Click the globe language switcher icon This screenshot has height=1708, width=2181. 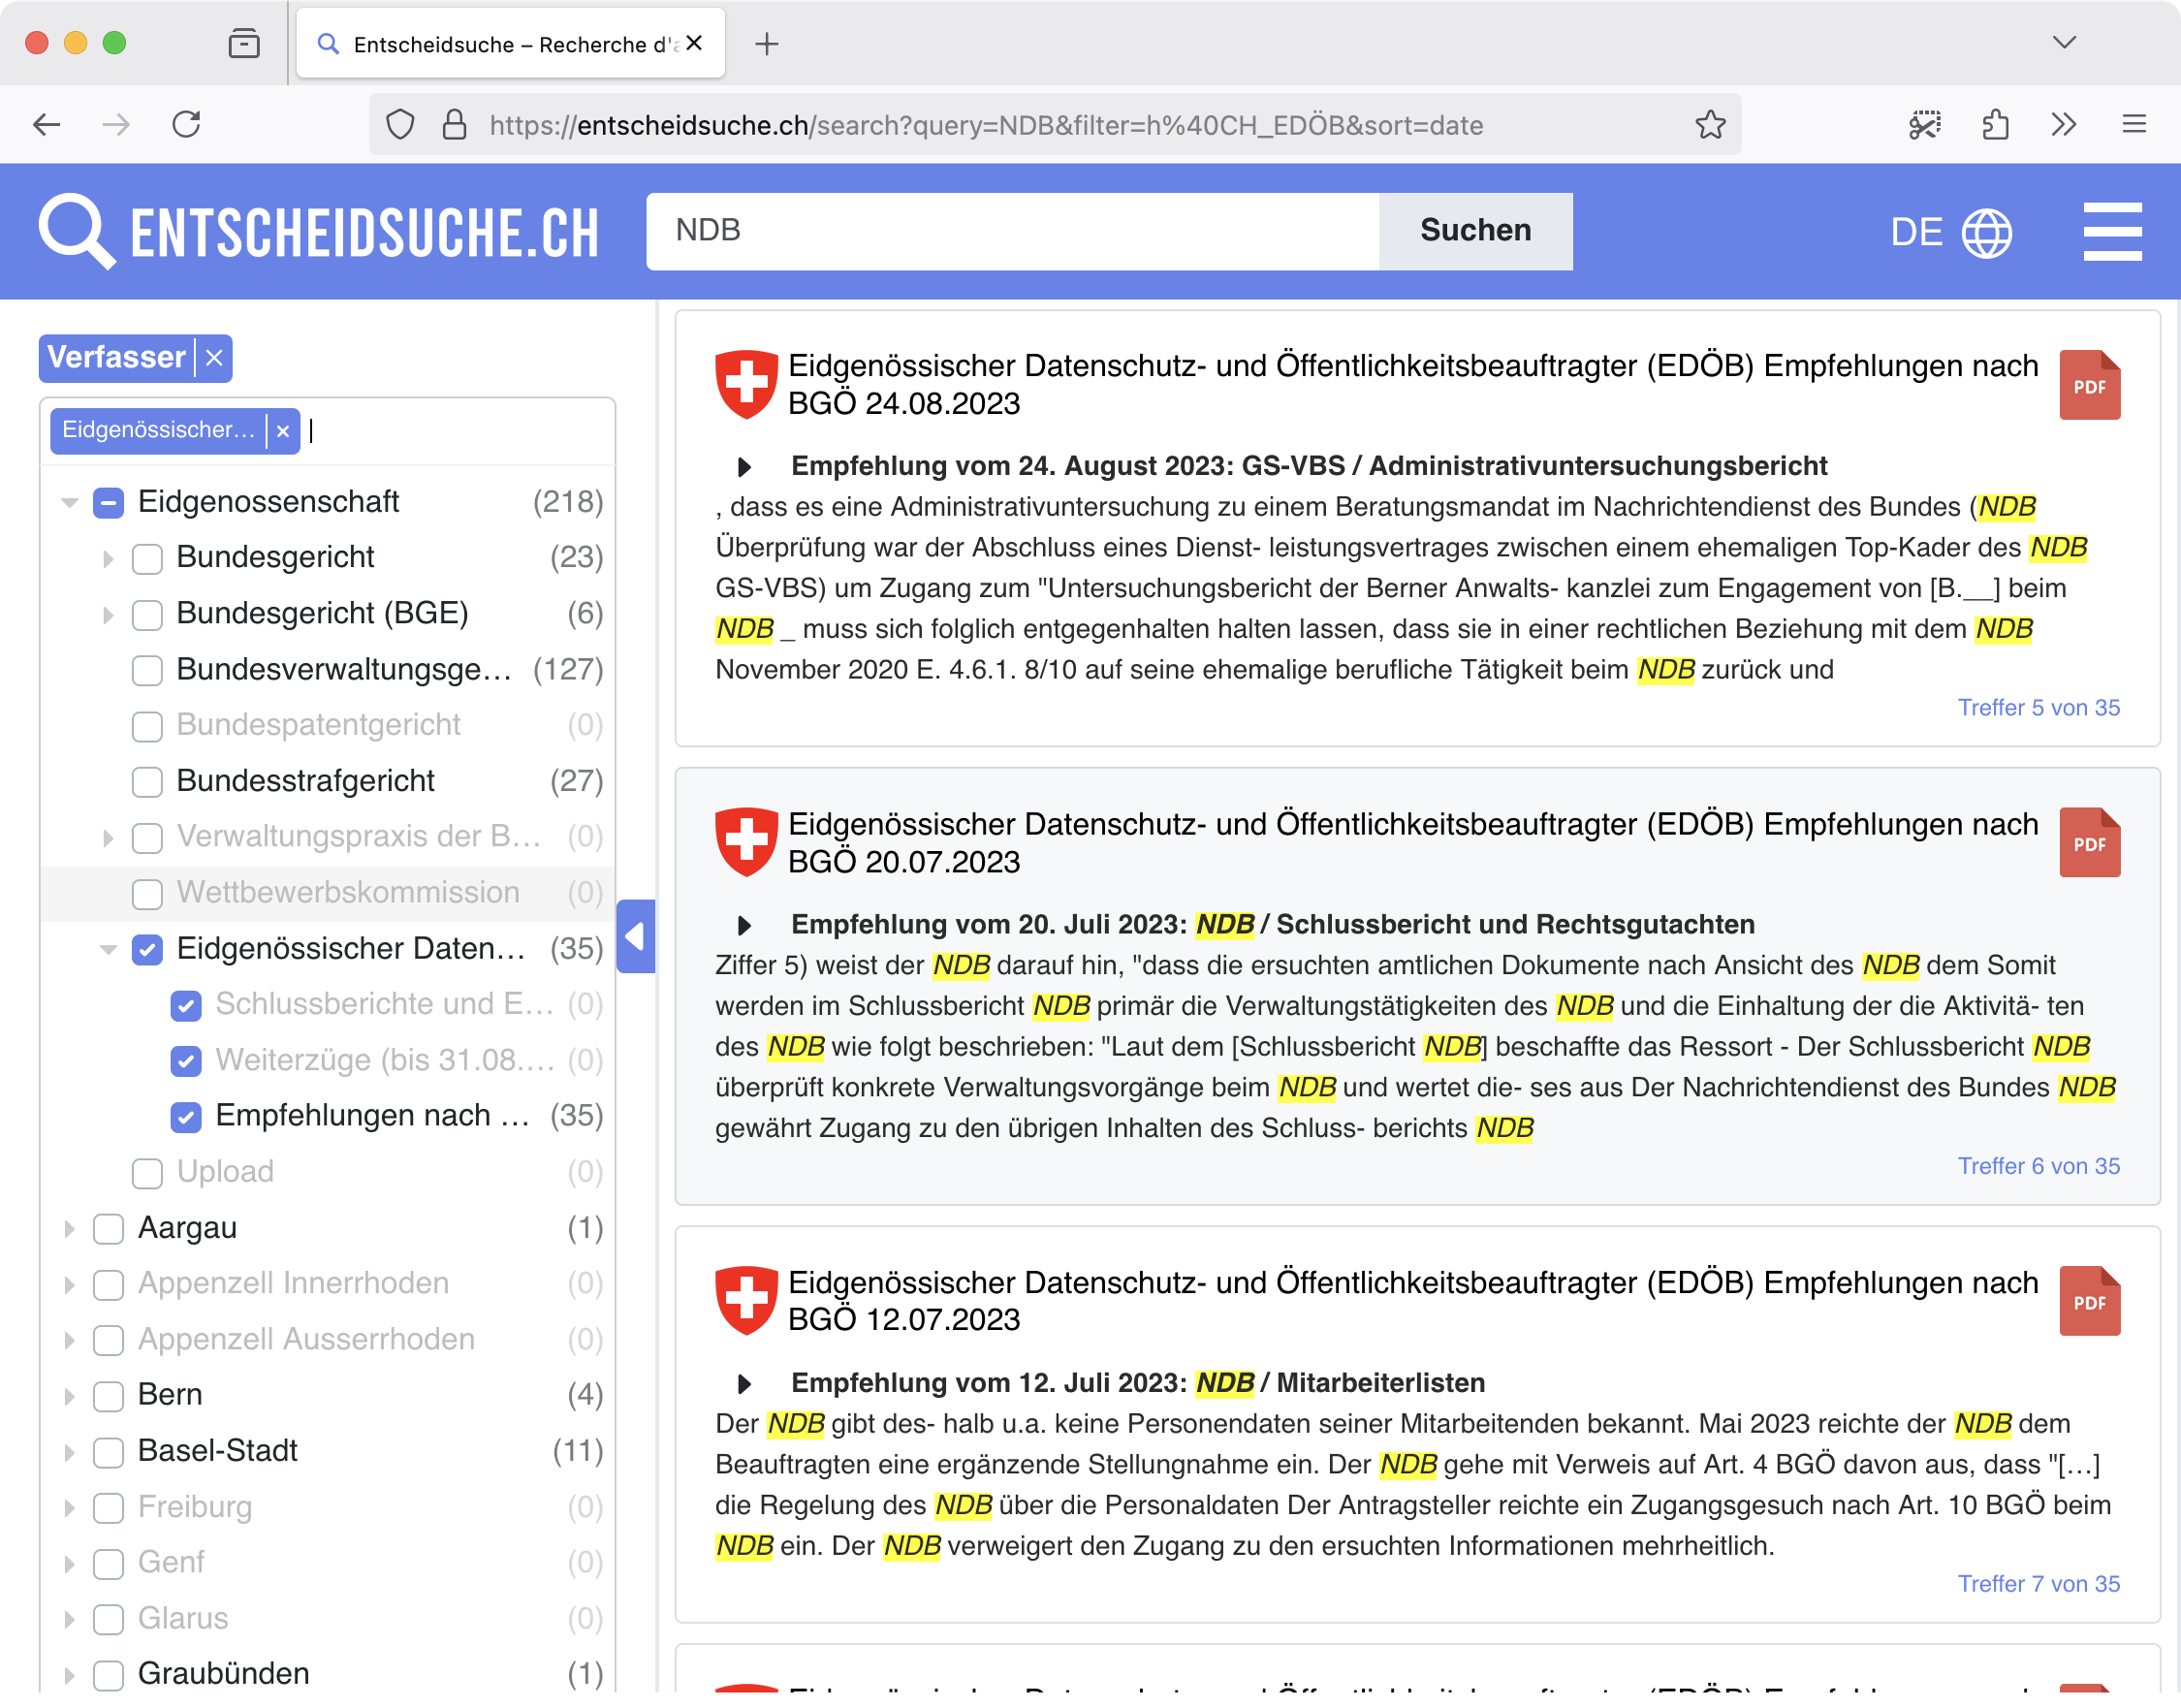[x=1986, y=232]
